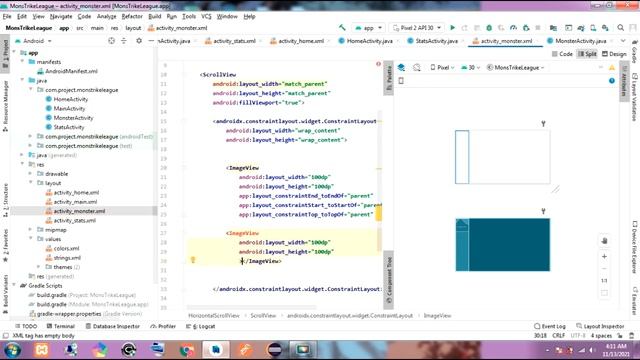Click the blue info icon in preview
Image resolution: width=640 pixels, height=360 pixels.
tap(612, 81)
